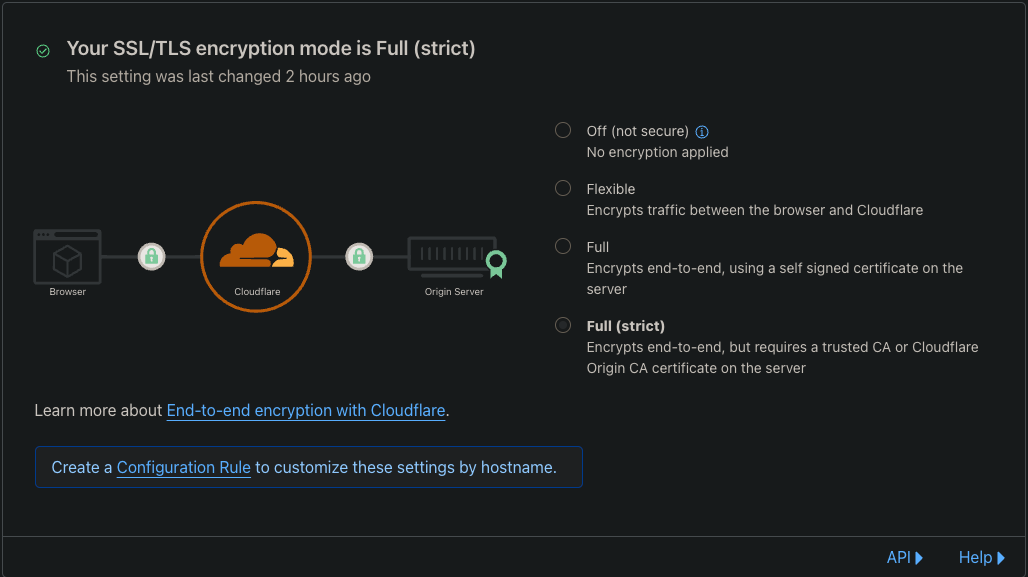
Task: Click the green certificate badge on server
Action: pyautogui.click(x=495, y=264)
